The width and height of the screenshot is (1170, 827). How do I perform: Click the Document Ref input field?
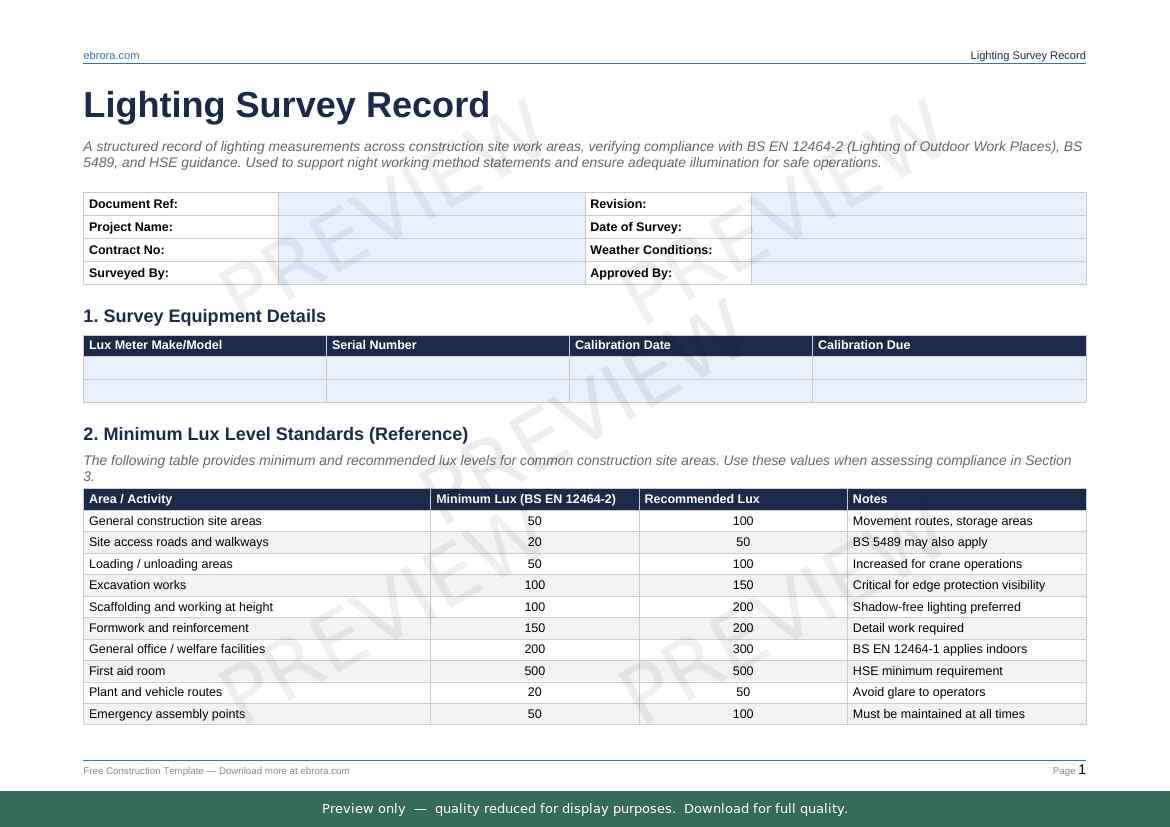pos(431,204)
